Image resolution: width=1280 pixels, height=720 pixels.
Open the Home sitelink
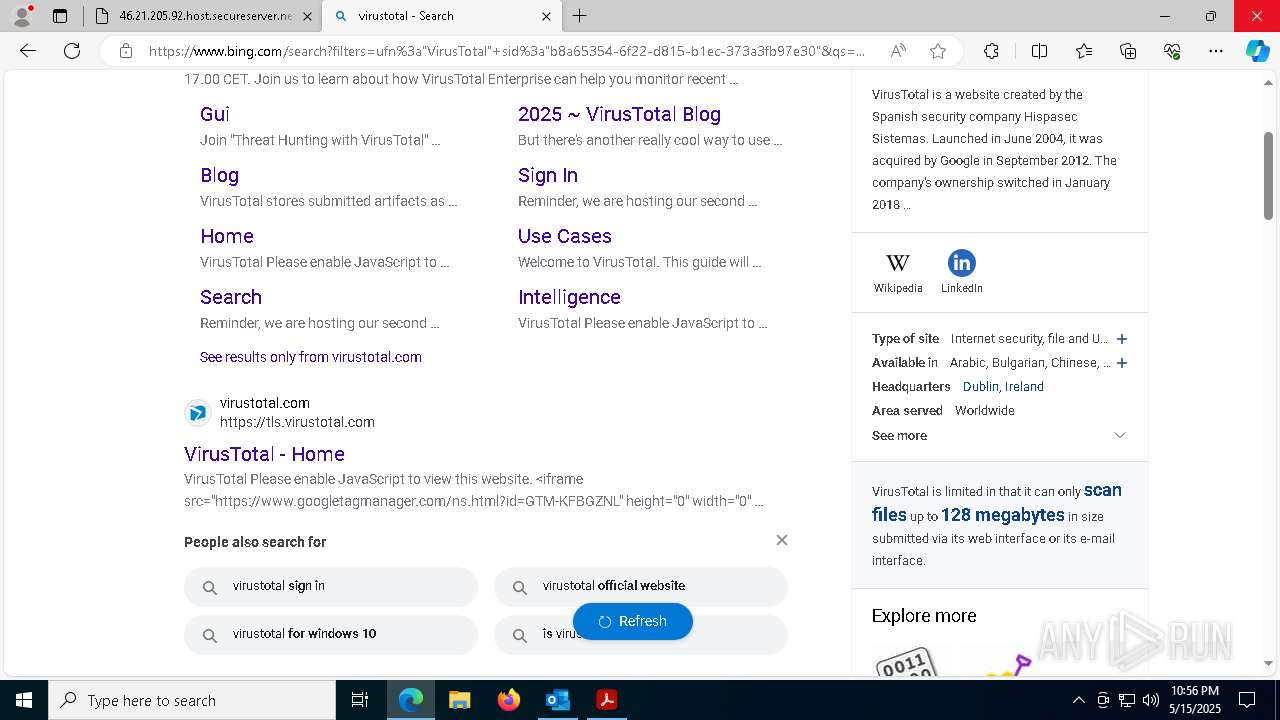click(227, 236)
